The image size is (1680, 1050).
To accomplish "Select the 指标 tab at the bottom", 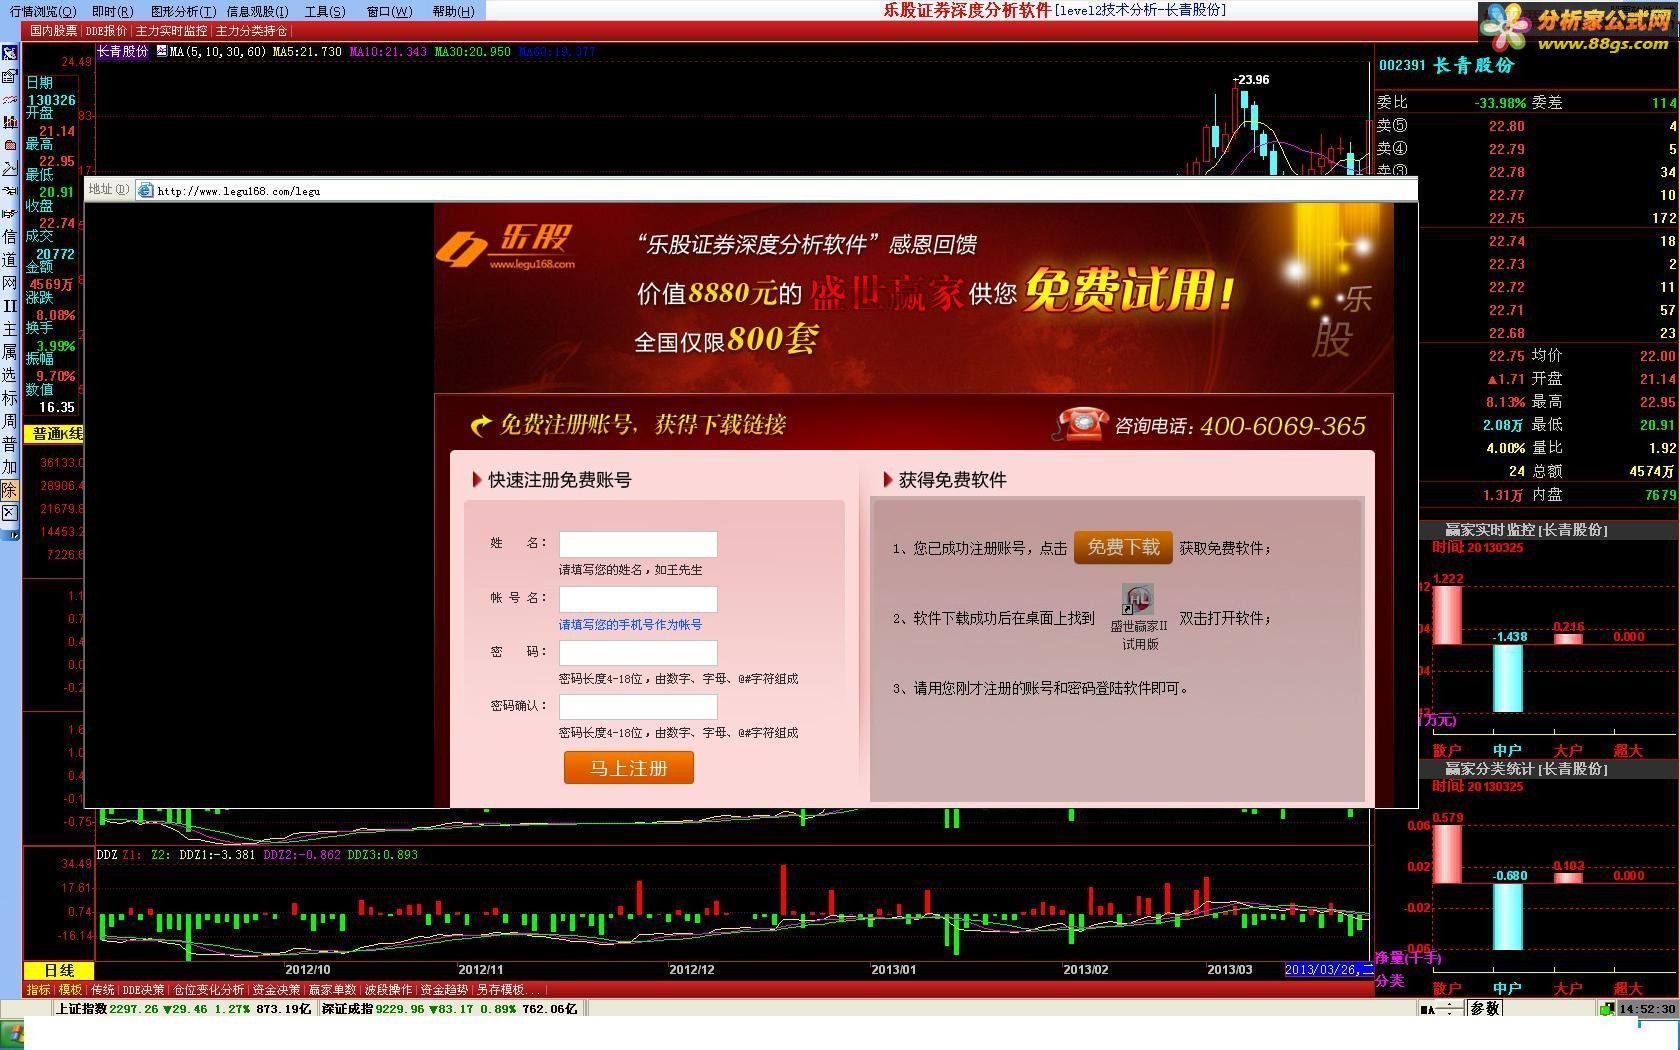I will point(38,990).
